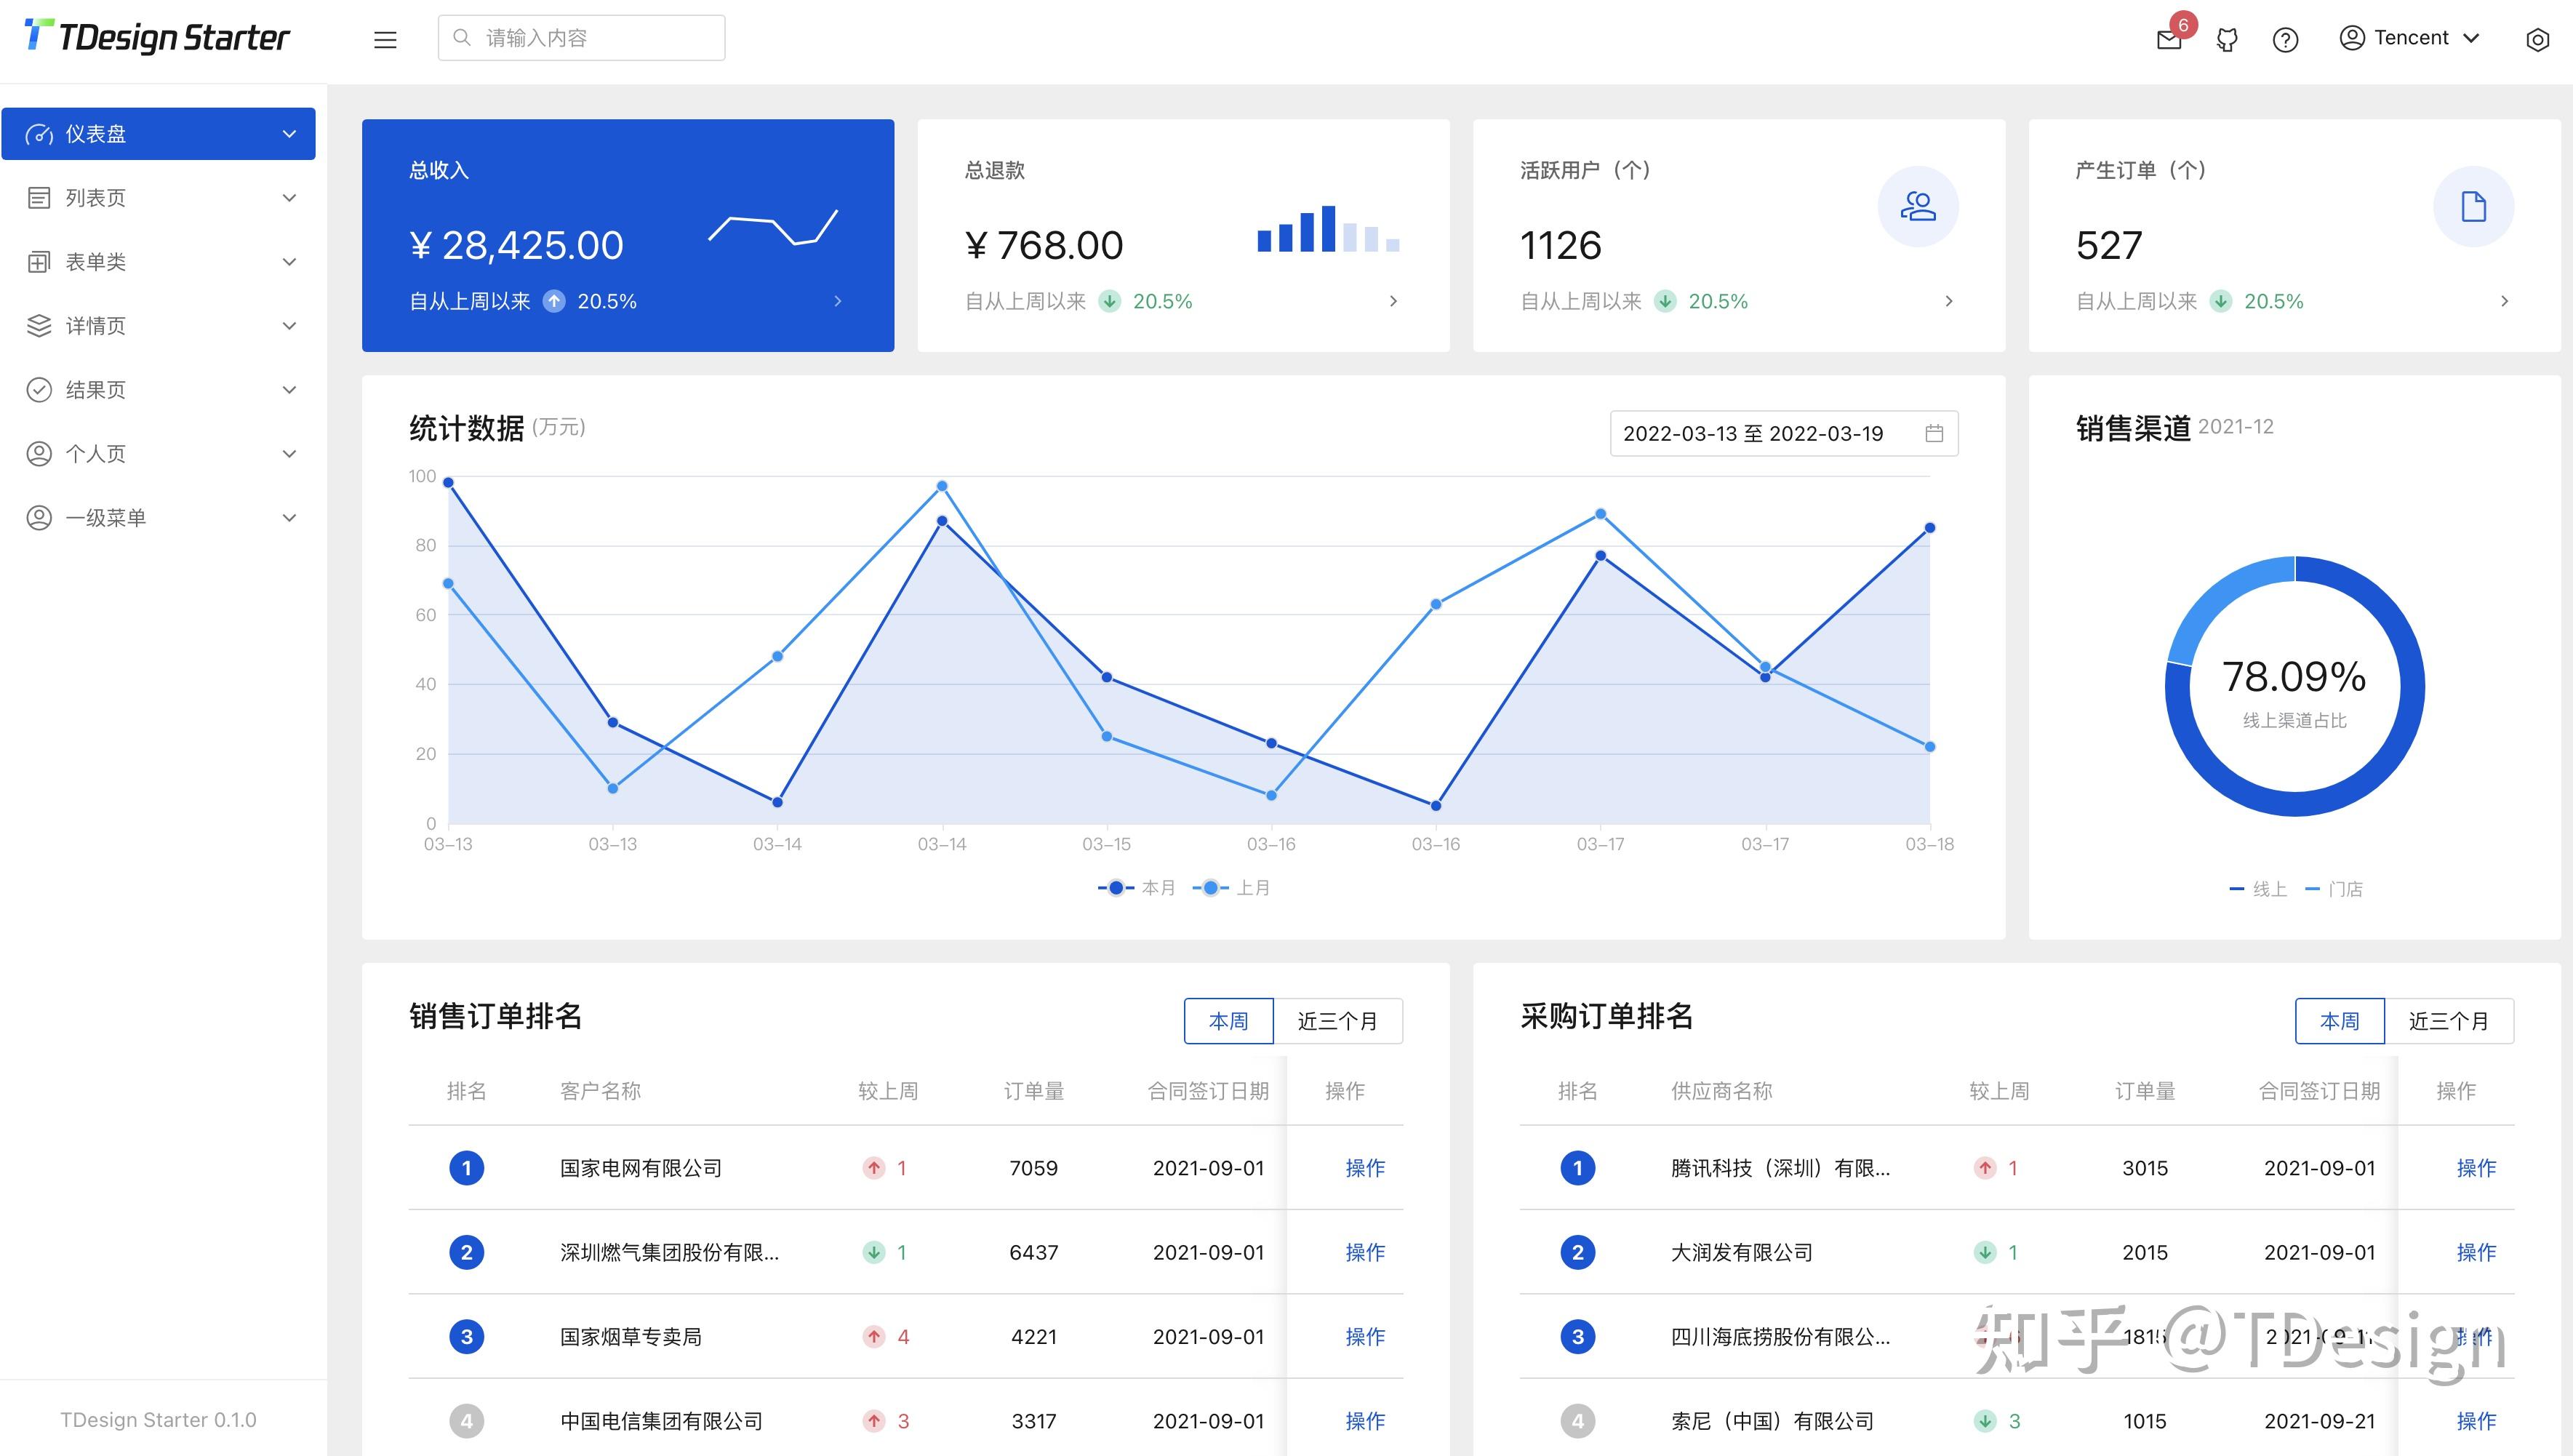Click the orders document icon
This screenshot has height=1456, width=2573.
click(x=2473, y=207)
